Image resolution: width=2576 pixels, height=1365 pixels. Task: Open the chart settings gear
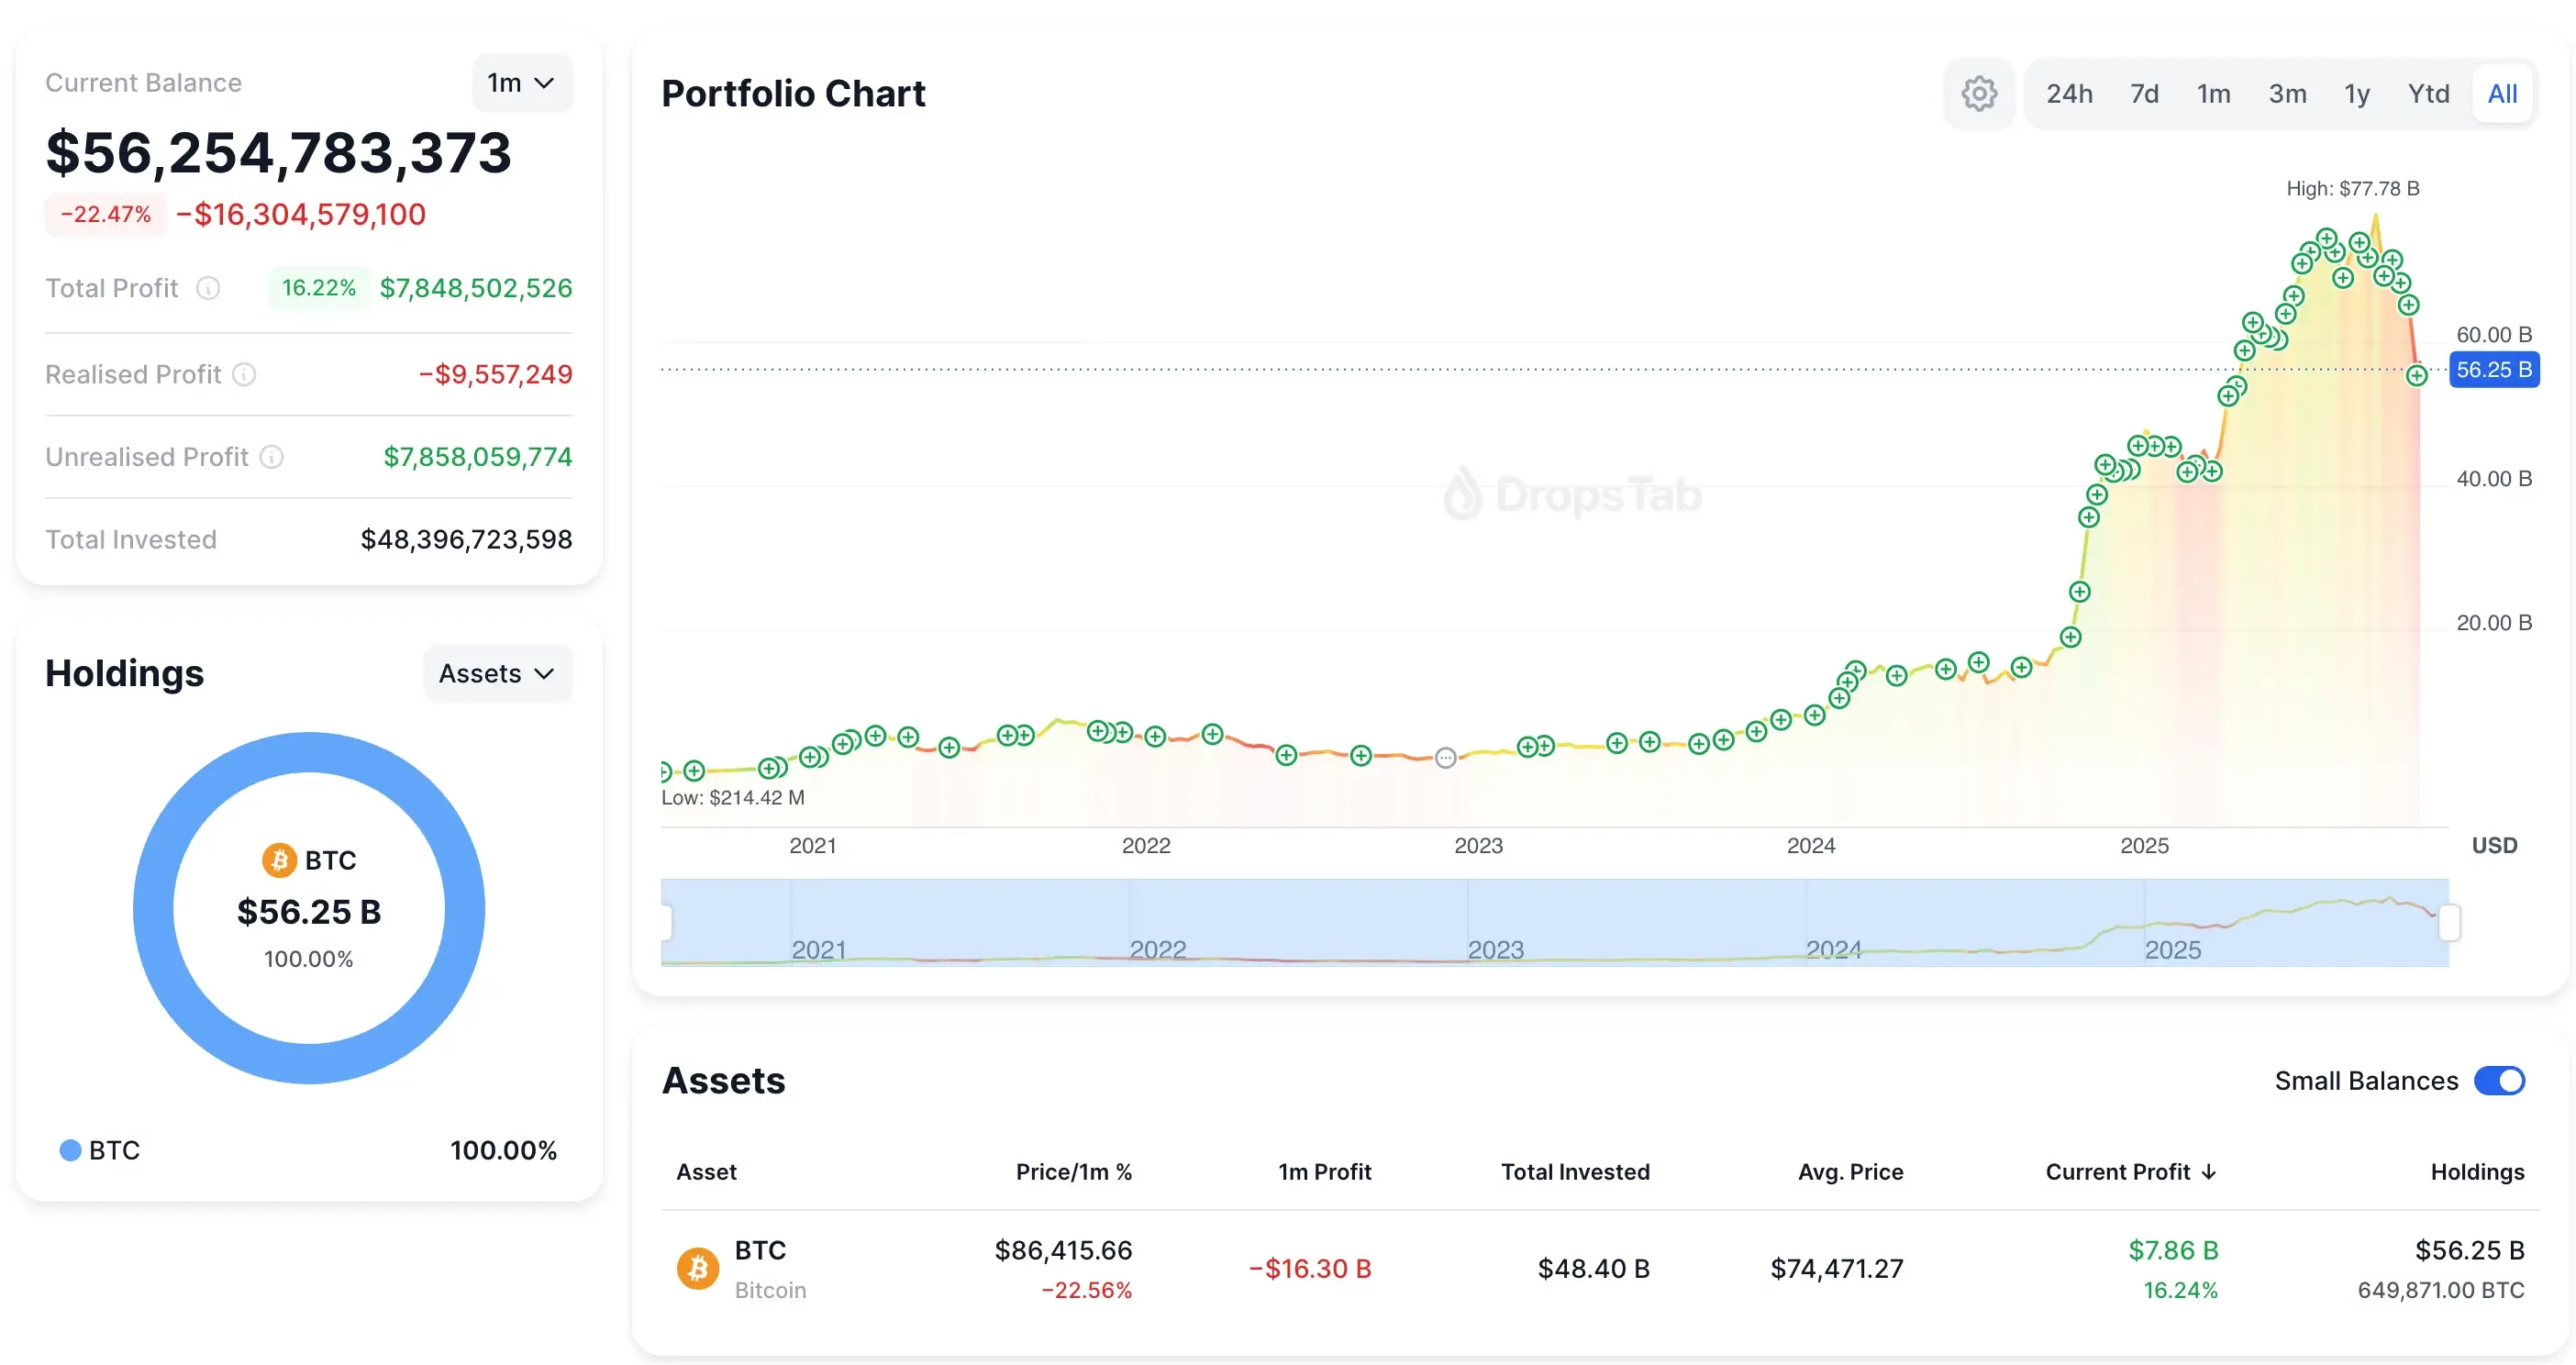(1979, 93)
